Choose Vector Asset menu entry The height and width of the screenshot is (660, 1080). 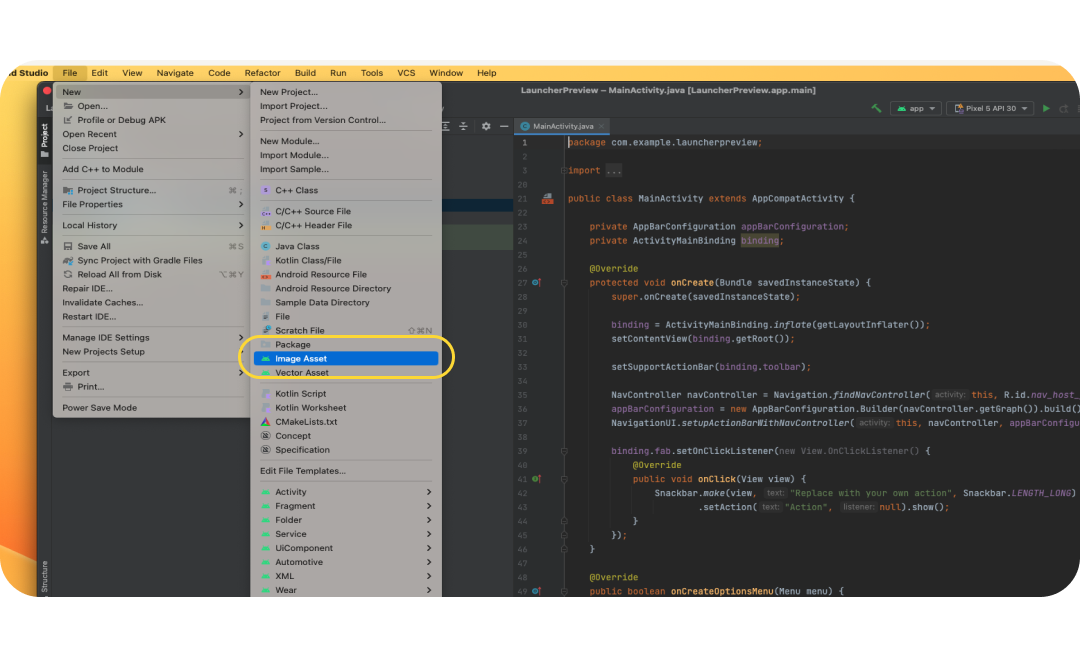tap(301, 373)
